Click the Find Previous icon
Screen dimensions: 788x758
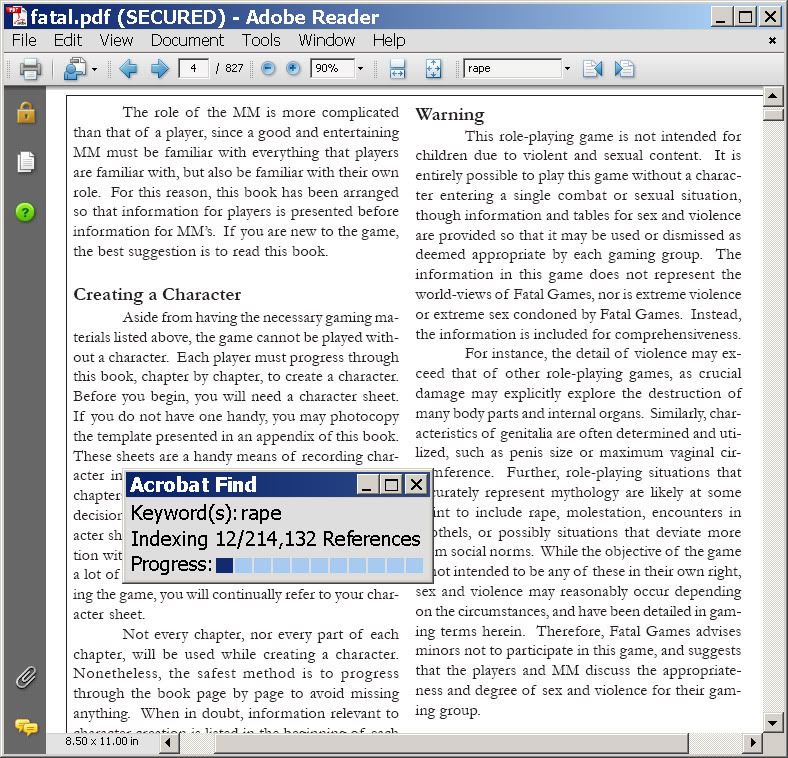click(592, 68)
